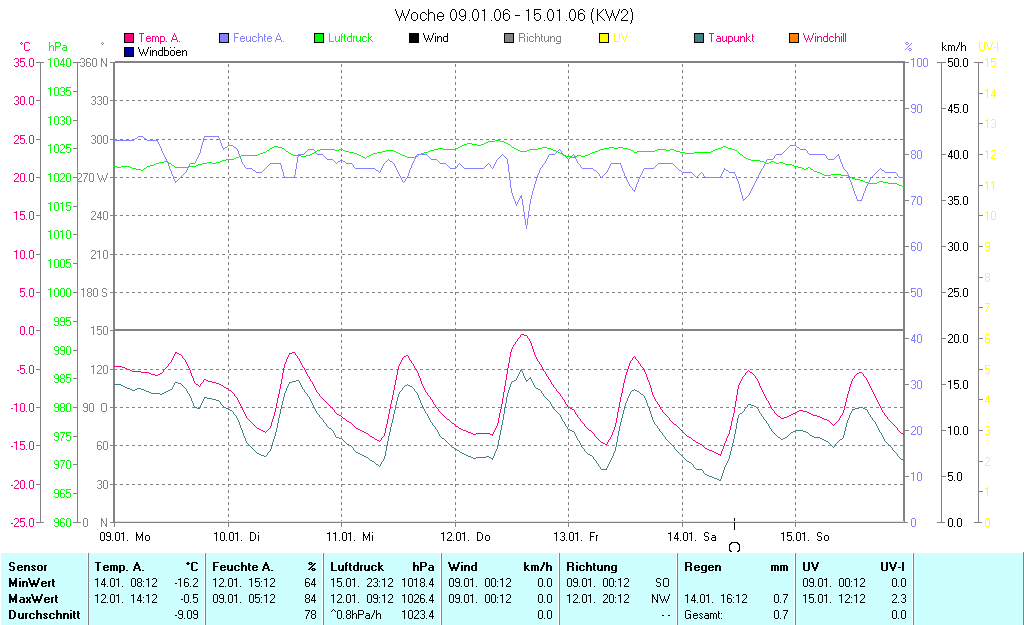
Task: Select the Windböen legend label
Action: [x=162, y=52]
